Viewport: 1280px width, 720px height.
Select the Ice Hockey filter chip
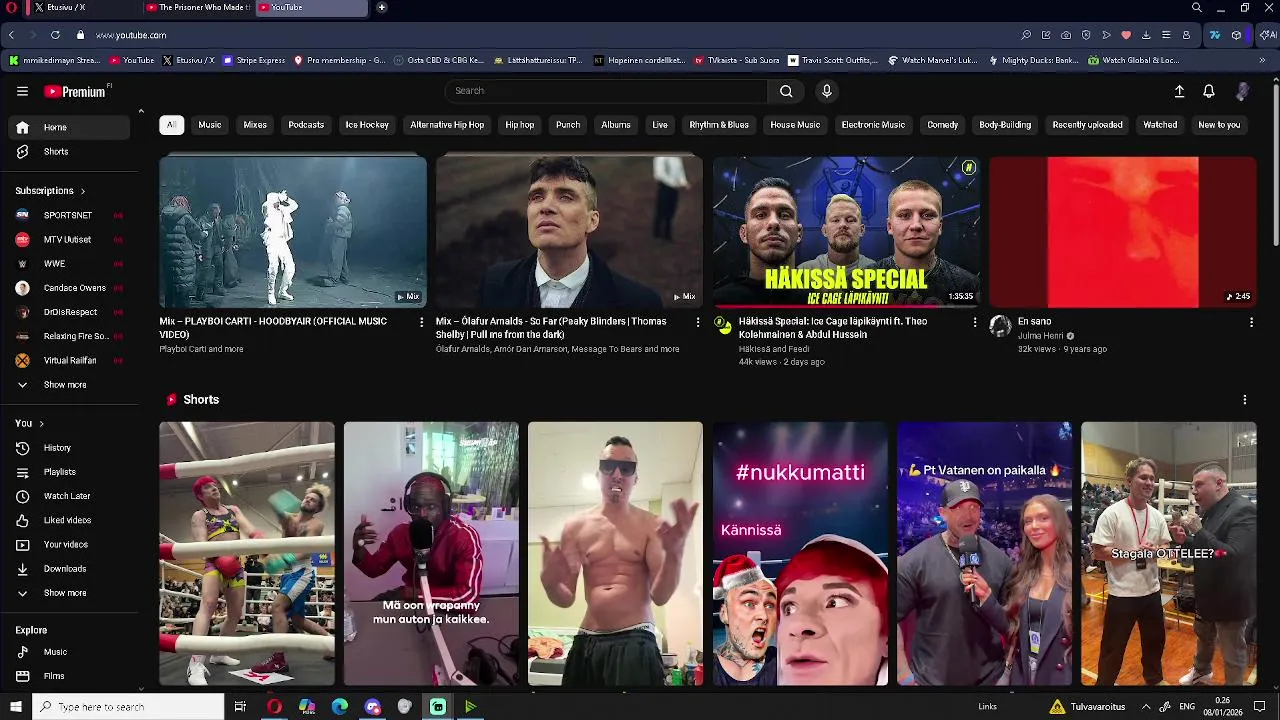pos(367,125)
